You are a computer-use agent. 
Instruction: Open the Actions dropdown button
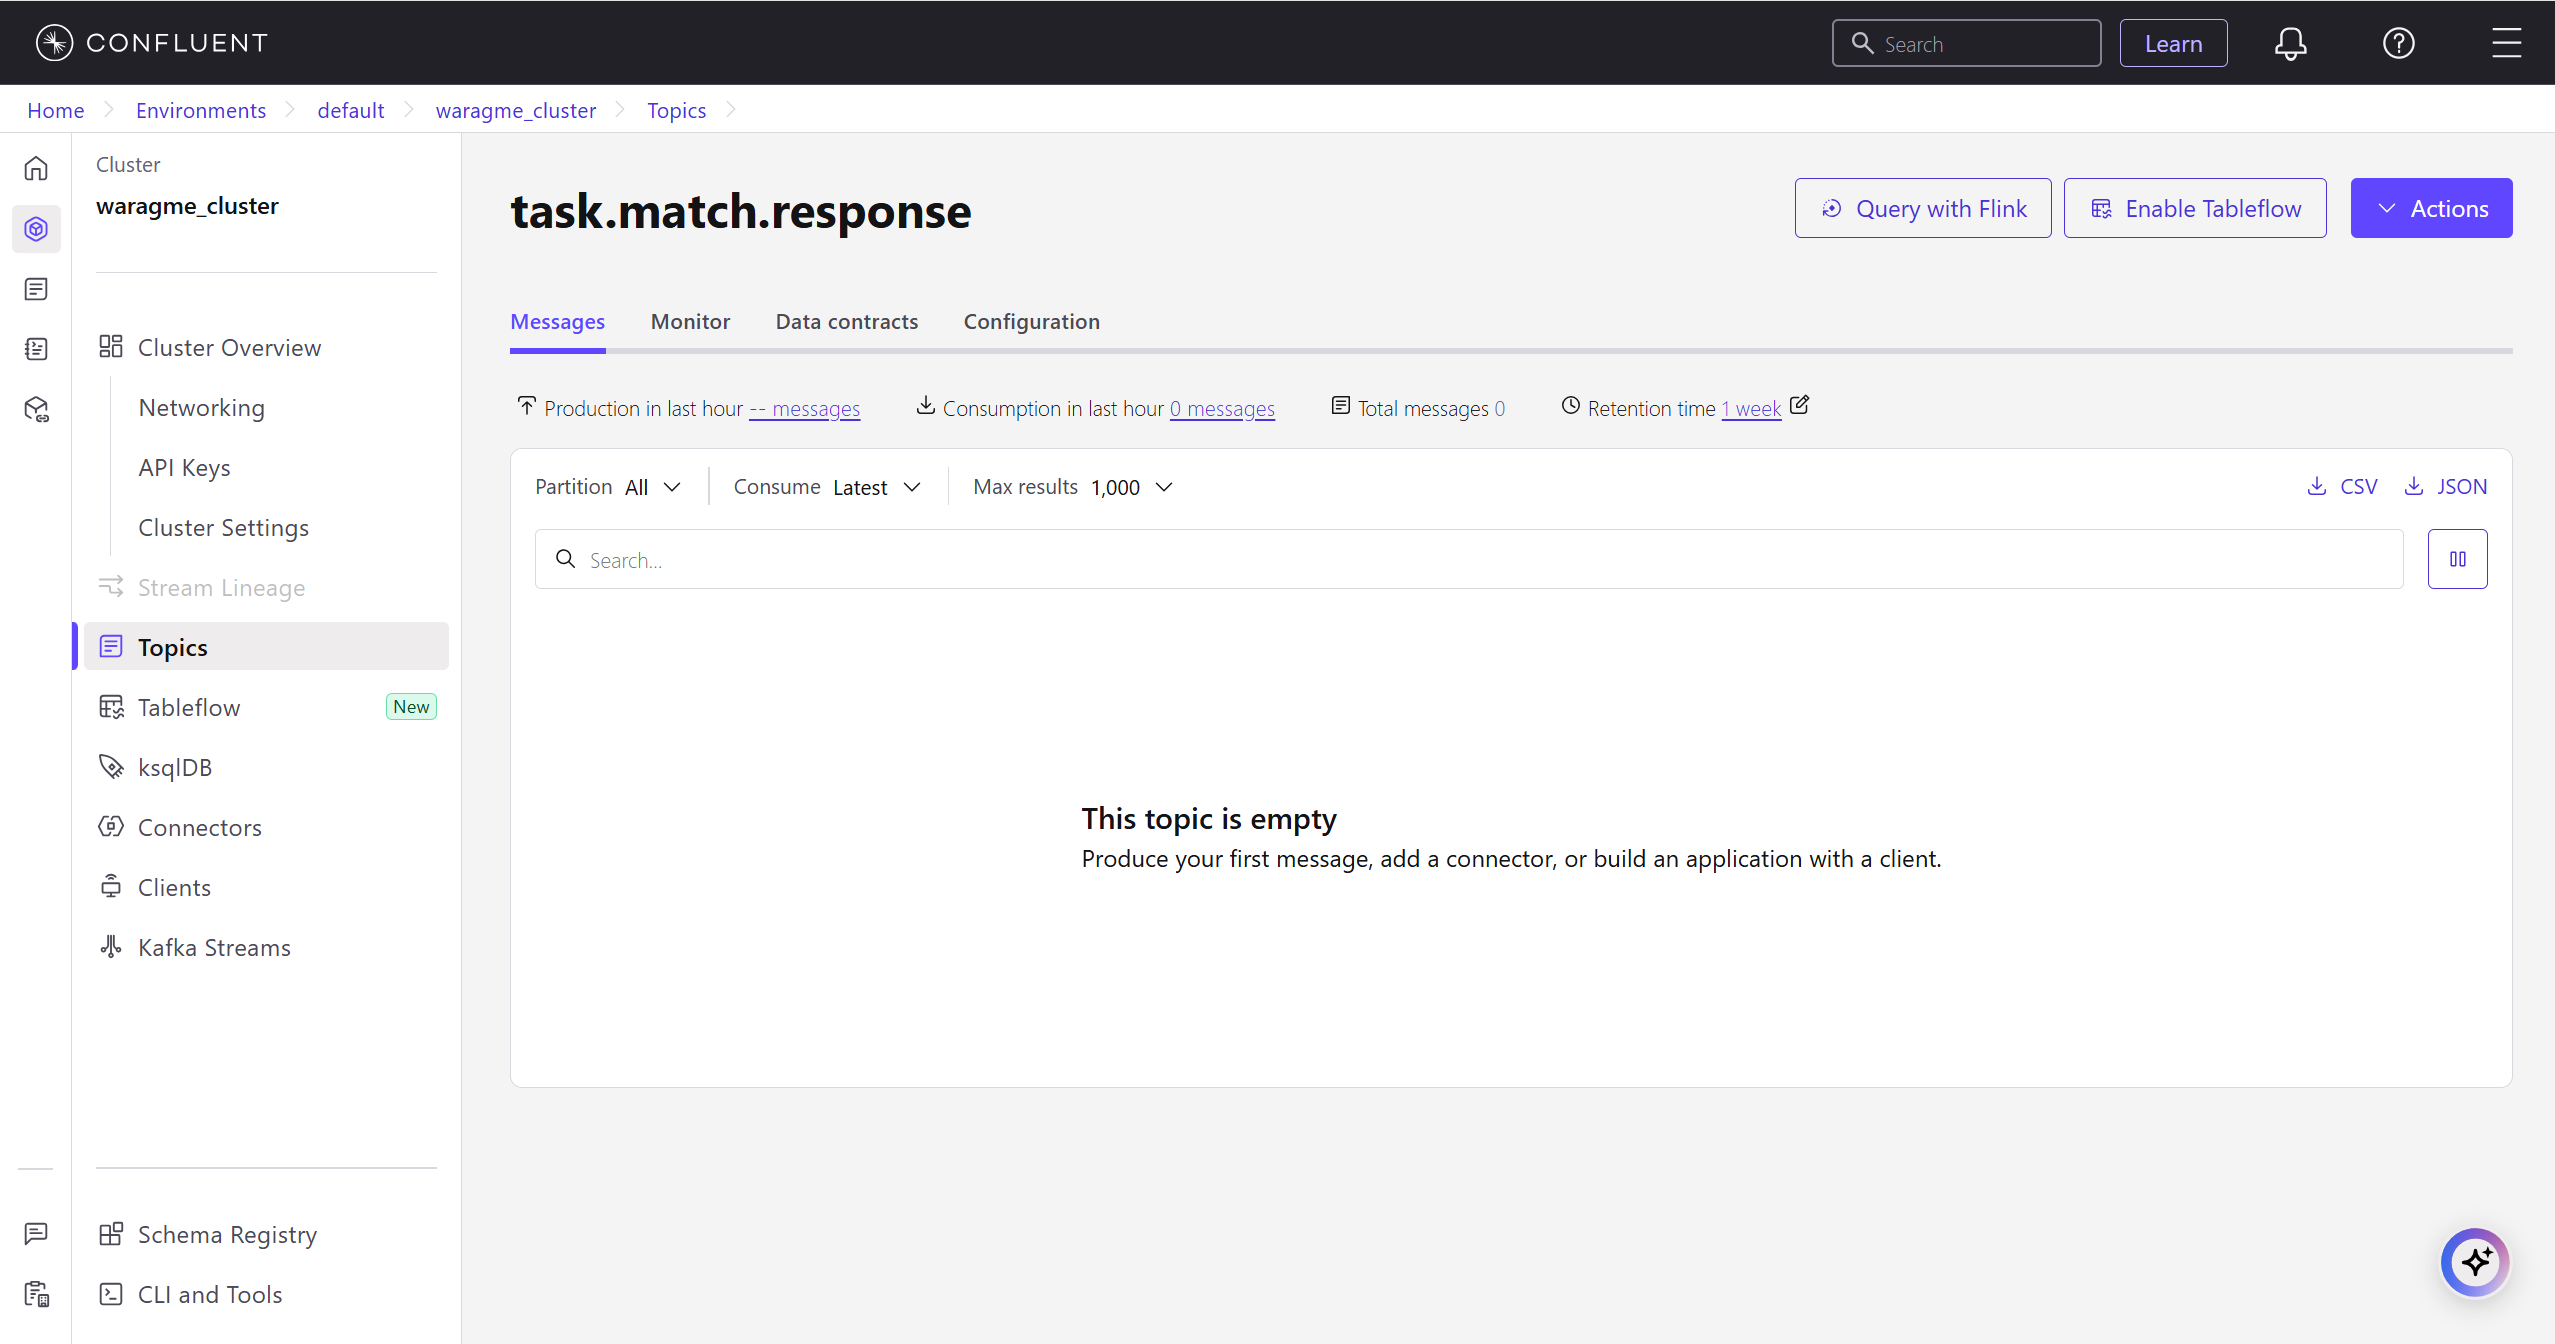2431,208
